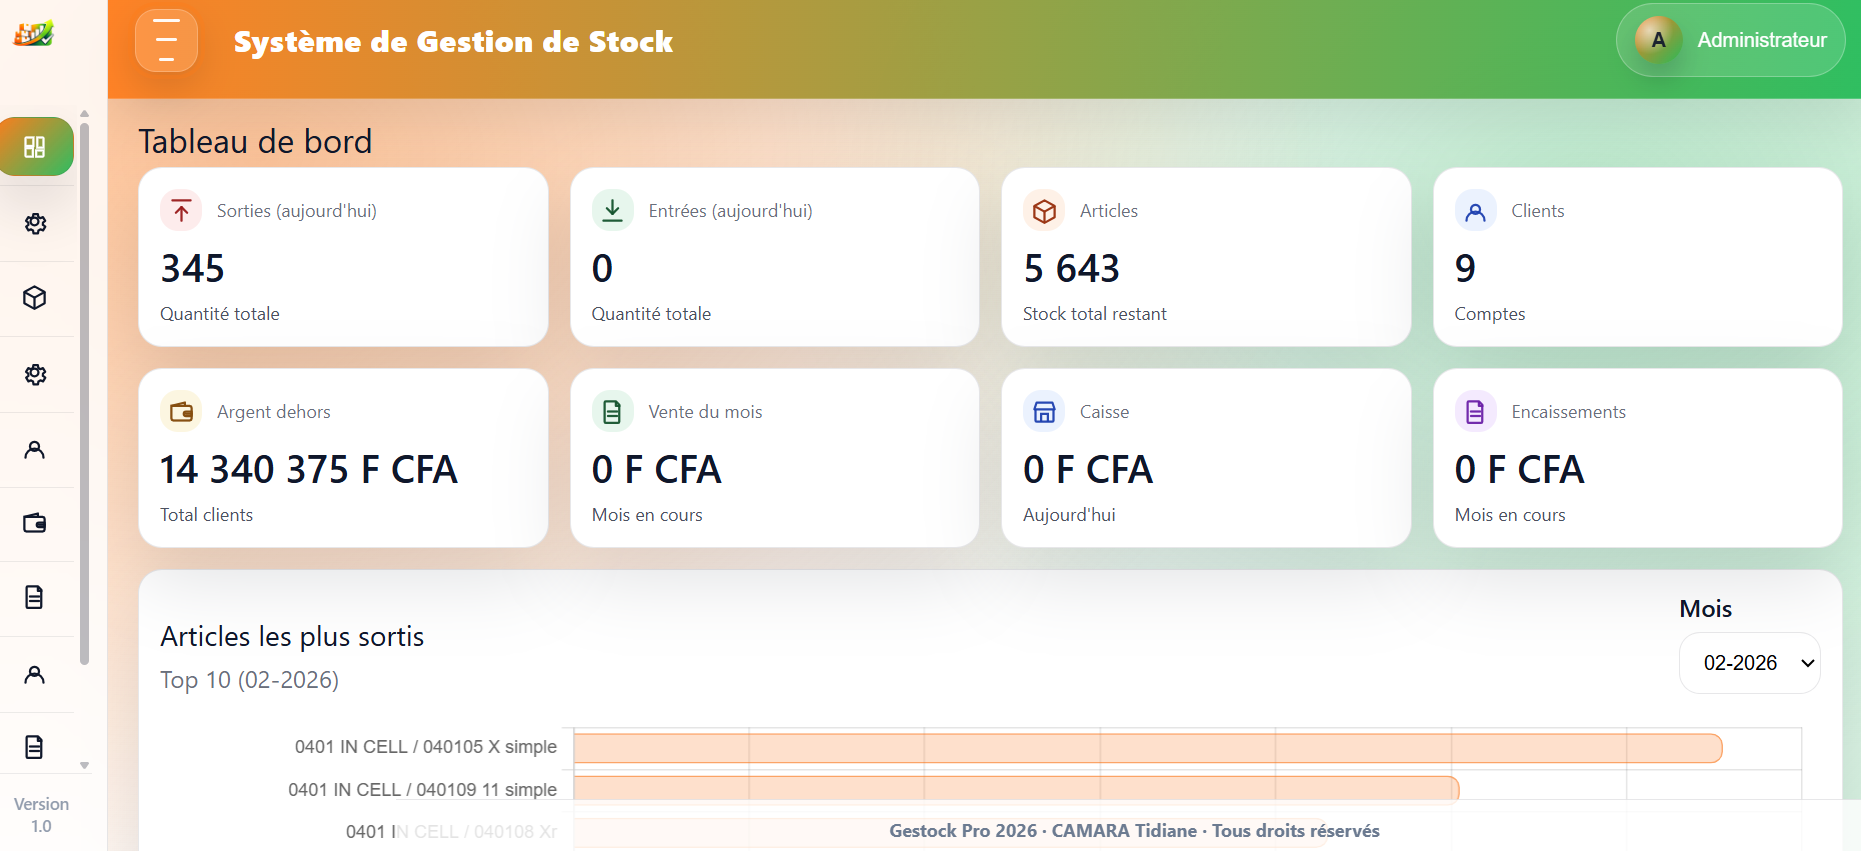Click the '9' clients count
Screen dimensions: 1861x851
[1465, 268]
